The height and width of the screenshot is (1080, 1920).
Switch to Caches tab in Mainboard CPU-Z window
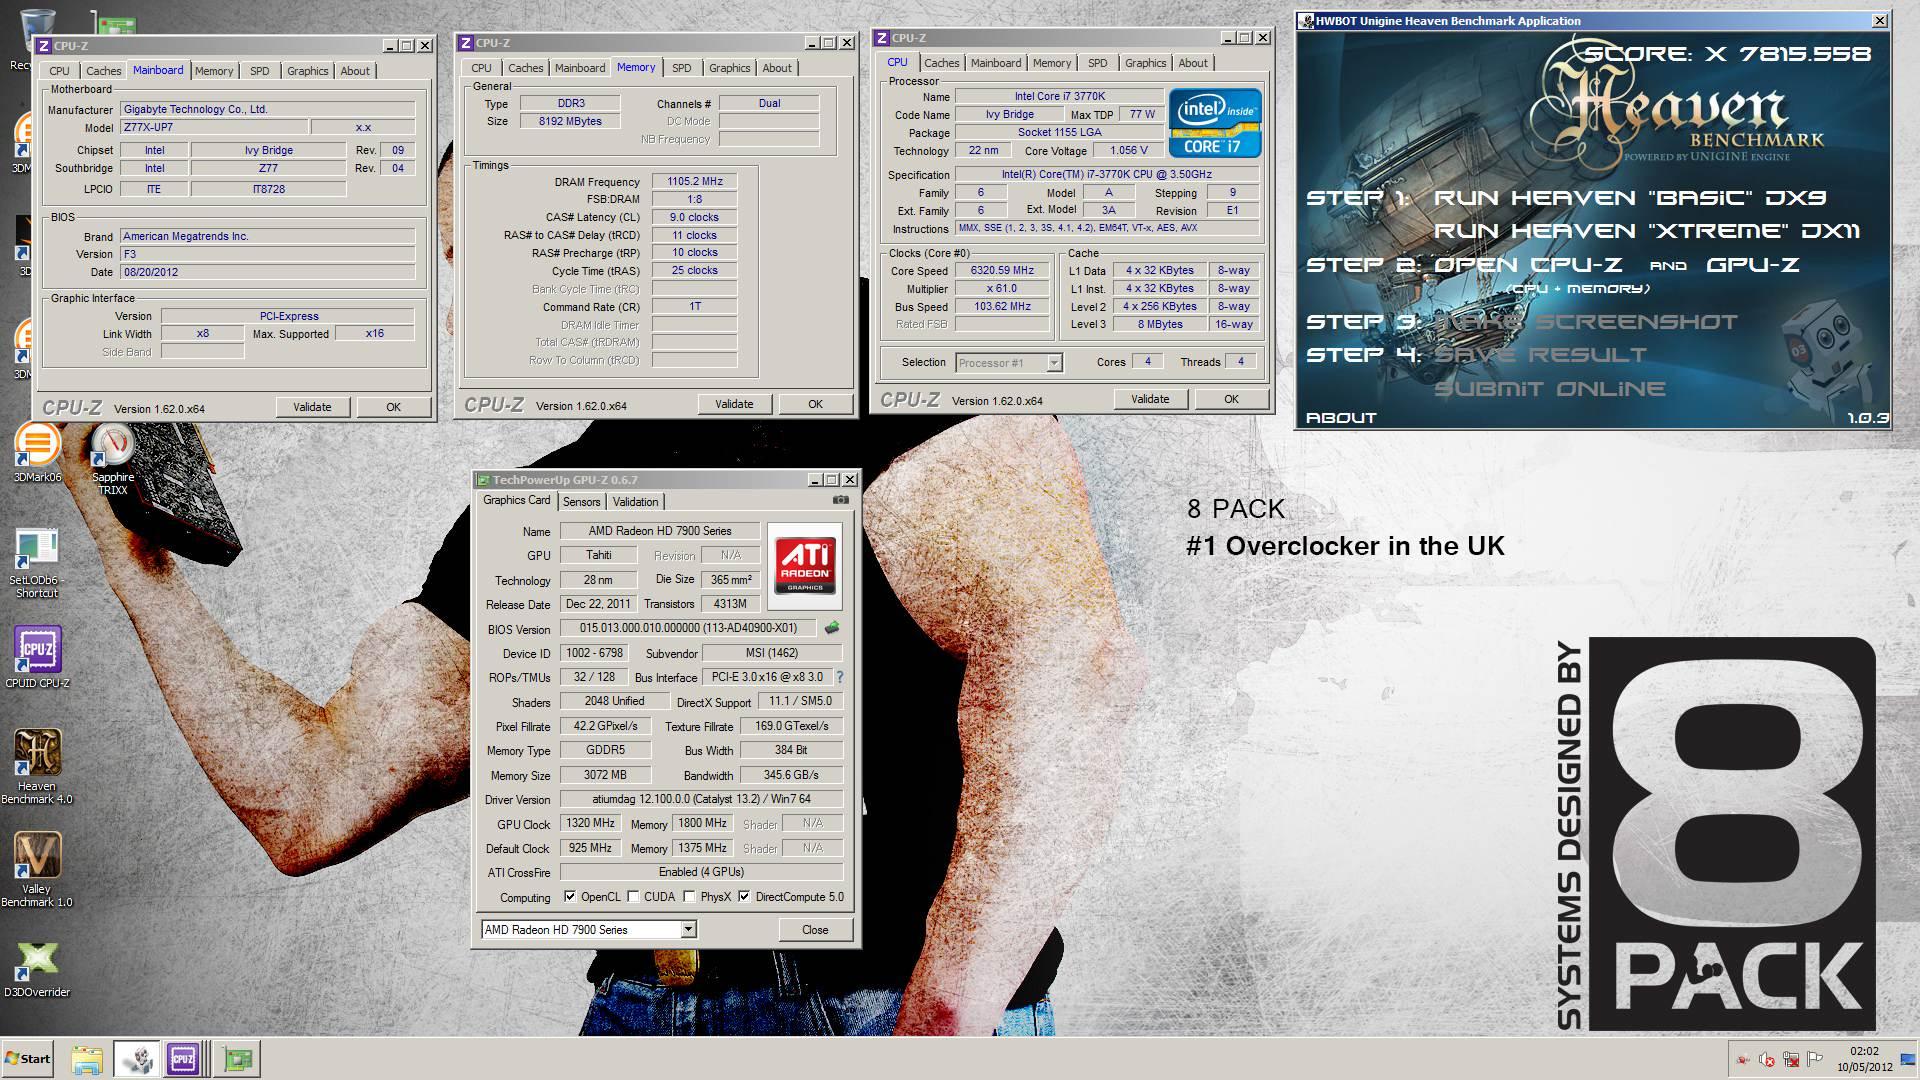pos(103,71)
